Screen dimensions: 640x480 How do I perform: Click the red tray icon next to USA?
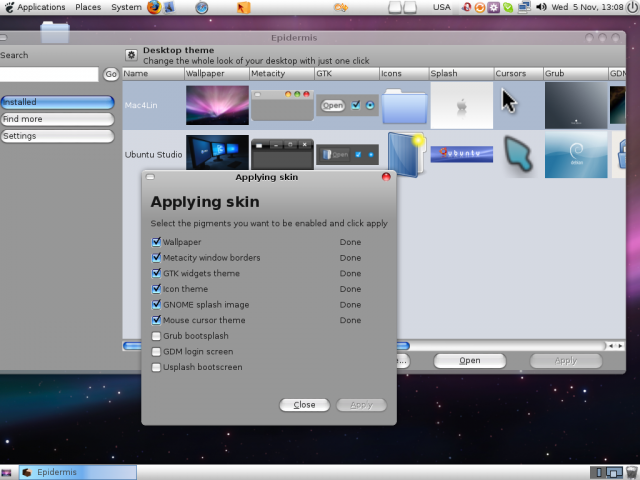[467, 7]
